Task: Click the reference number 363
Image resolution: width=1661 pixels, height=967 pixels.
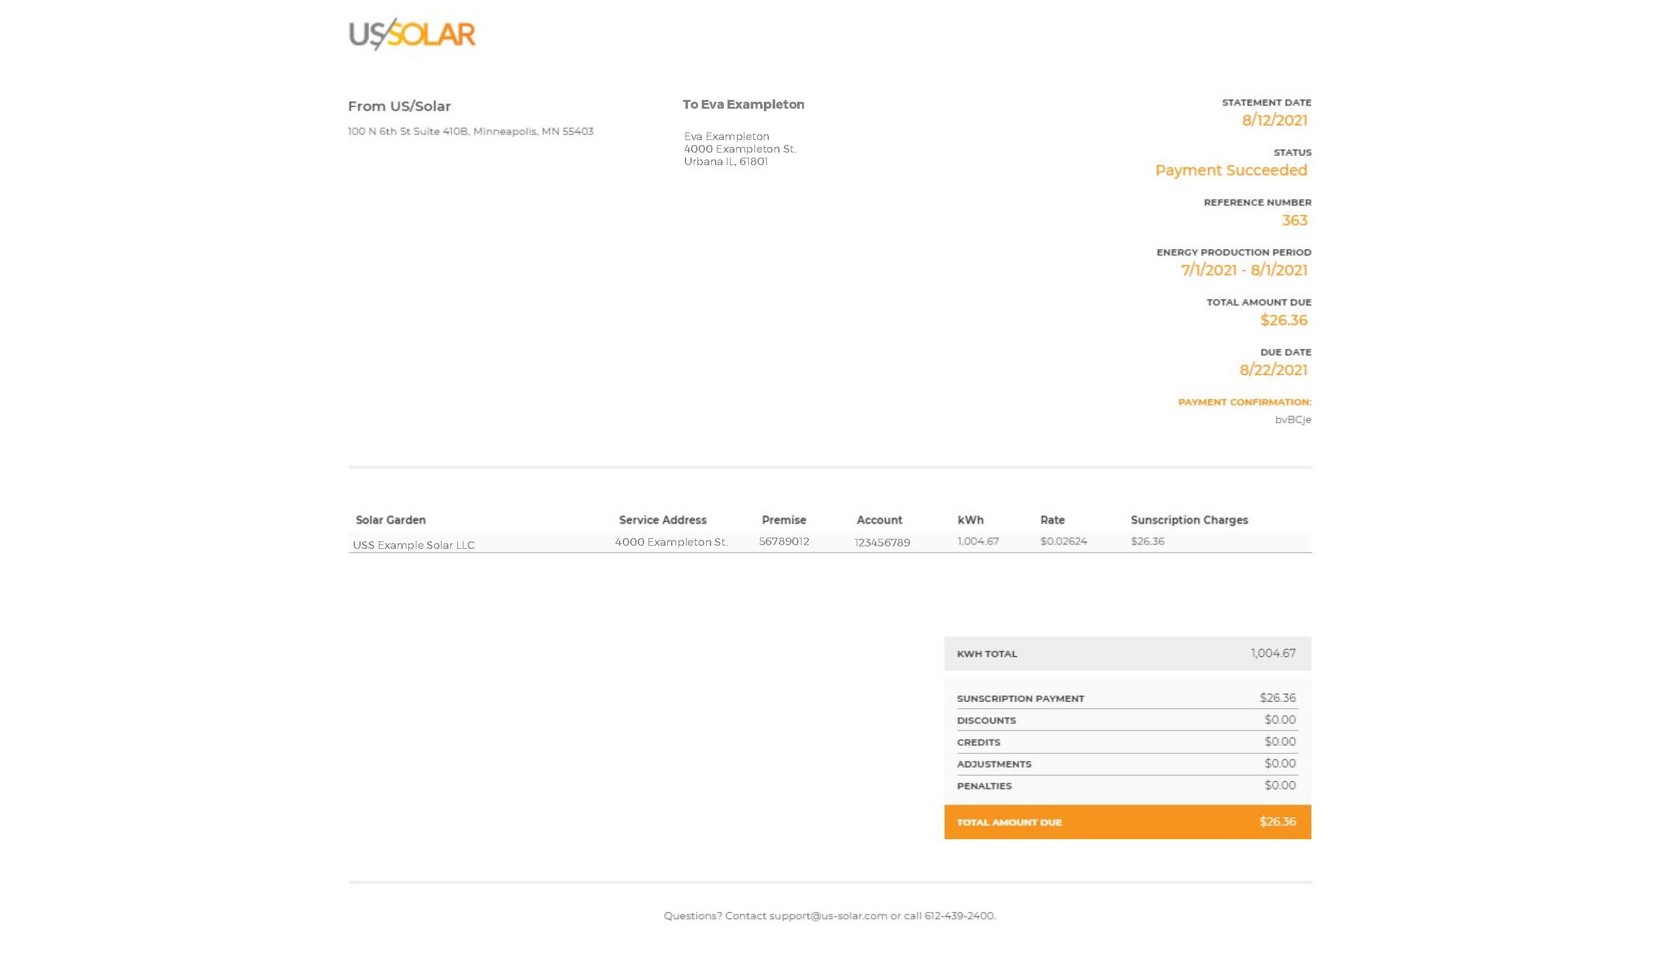Action: 1294,221
